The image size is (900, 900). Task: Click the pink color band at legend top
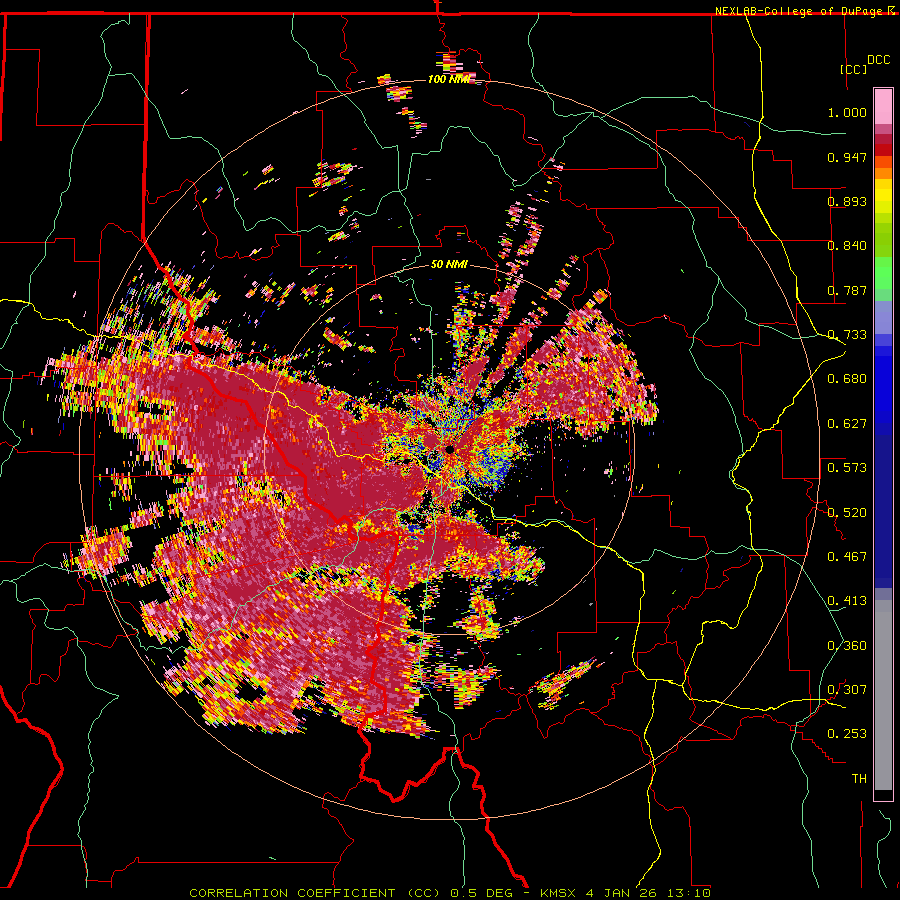(x=883, y=107)
